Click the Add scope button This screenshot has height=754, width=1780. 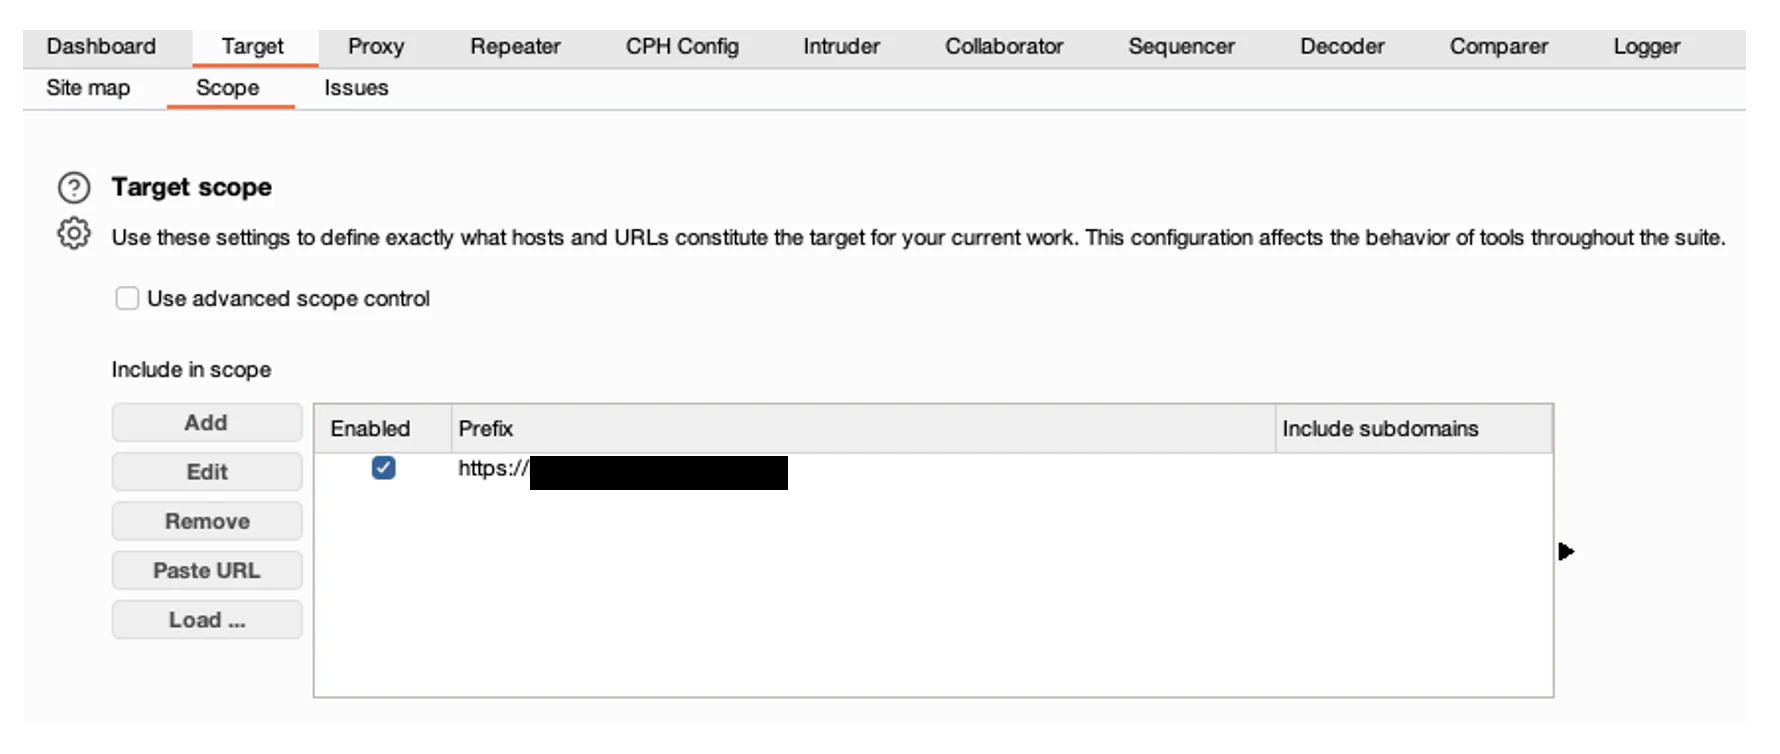(x=207, y=422)
